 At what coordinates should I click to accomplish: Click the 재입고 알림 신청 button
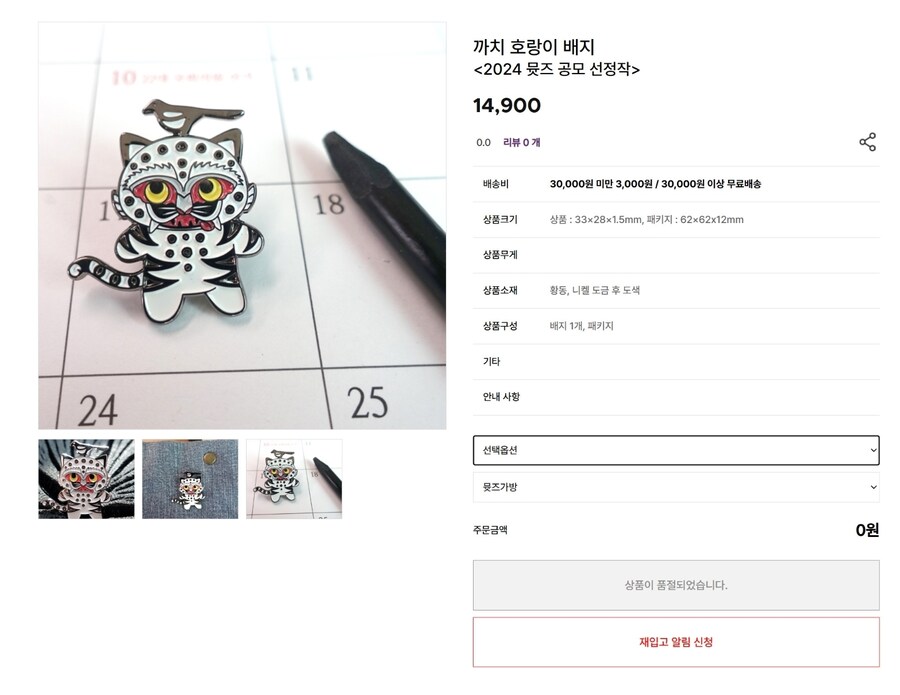click(675, 643)
